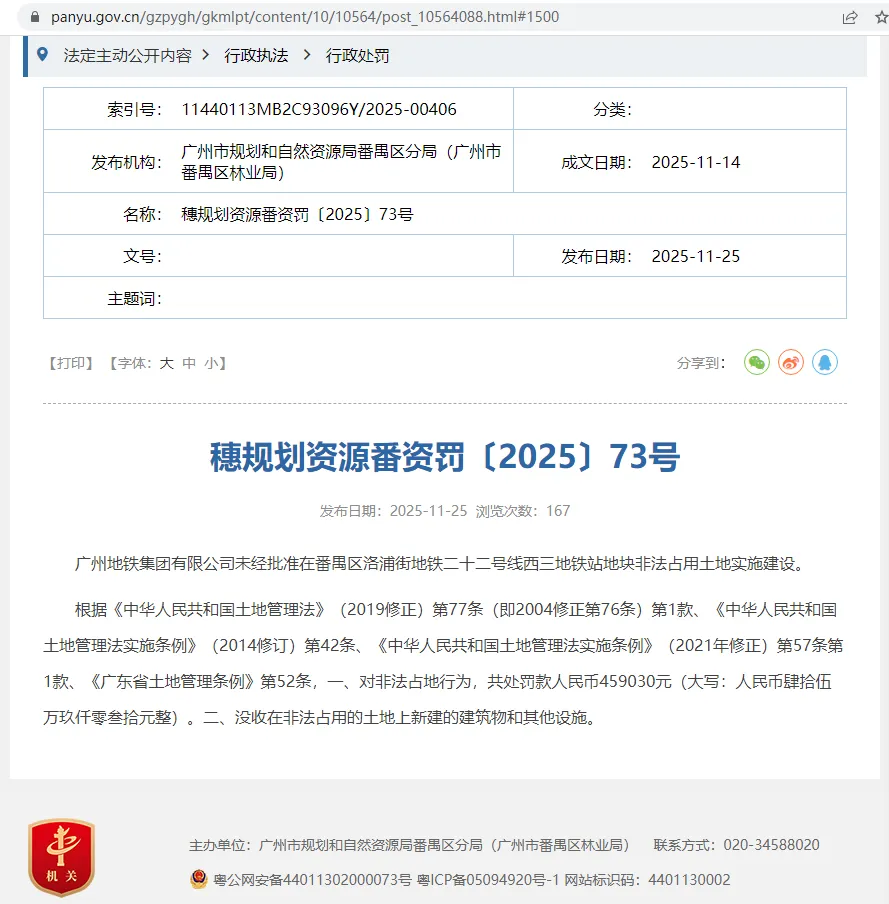Screen dimensions: 889x904
Task: Click the 发布机构 value 广州市规划和自然资源局番禺区分局
Action: point(341,162)
